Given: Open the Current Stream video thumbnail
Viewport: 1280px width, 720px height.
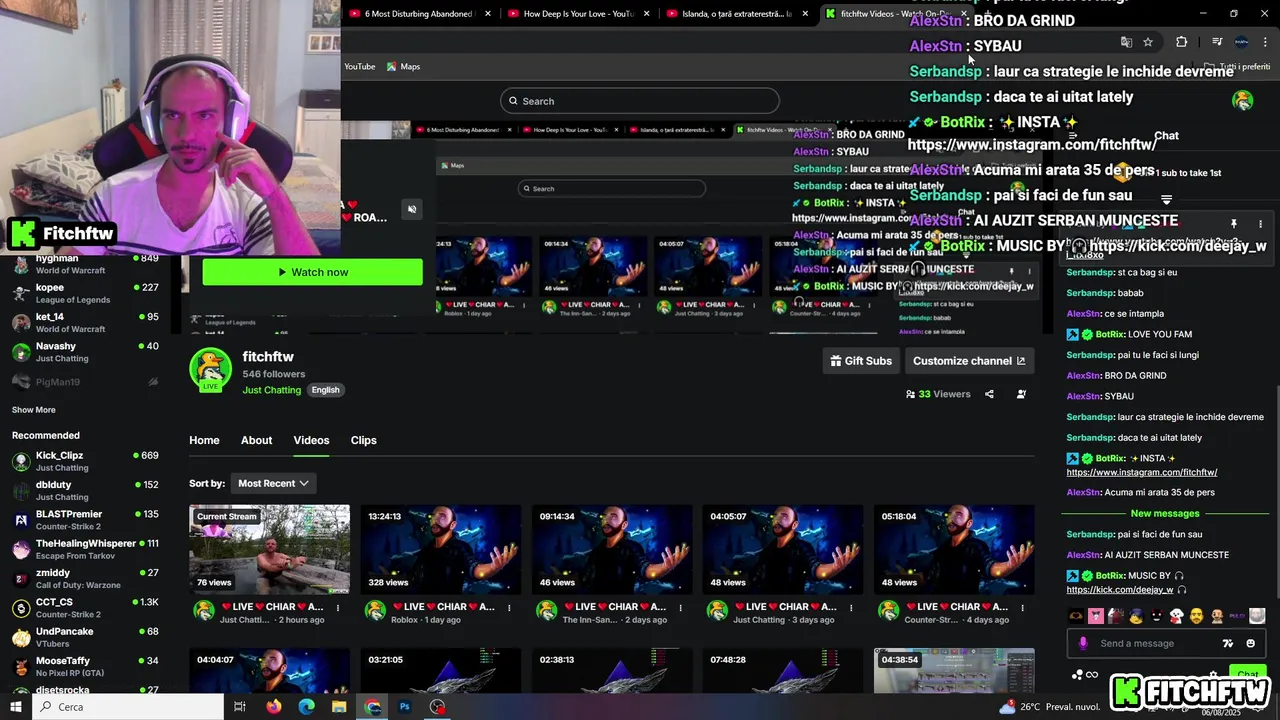Looking at the screenshot, I should [x=270, y=549].
